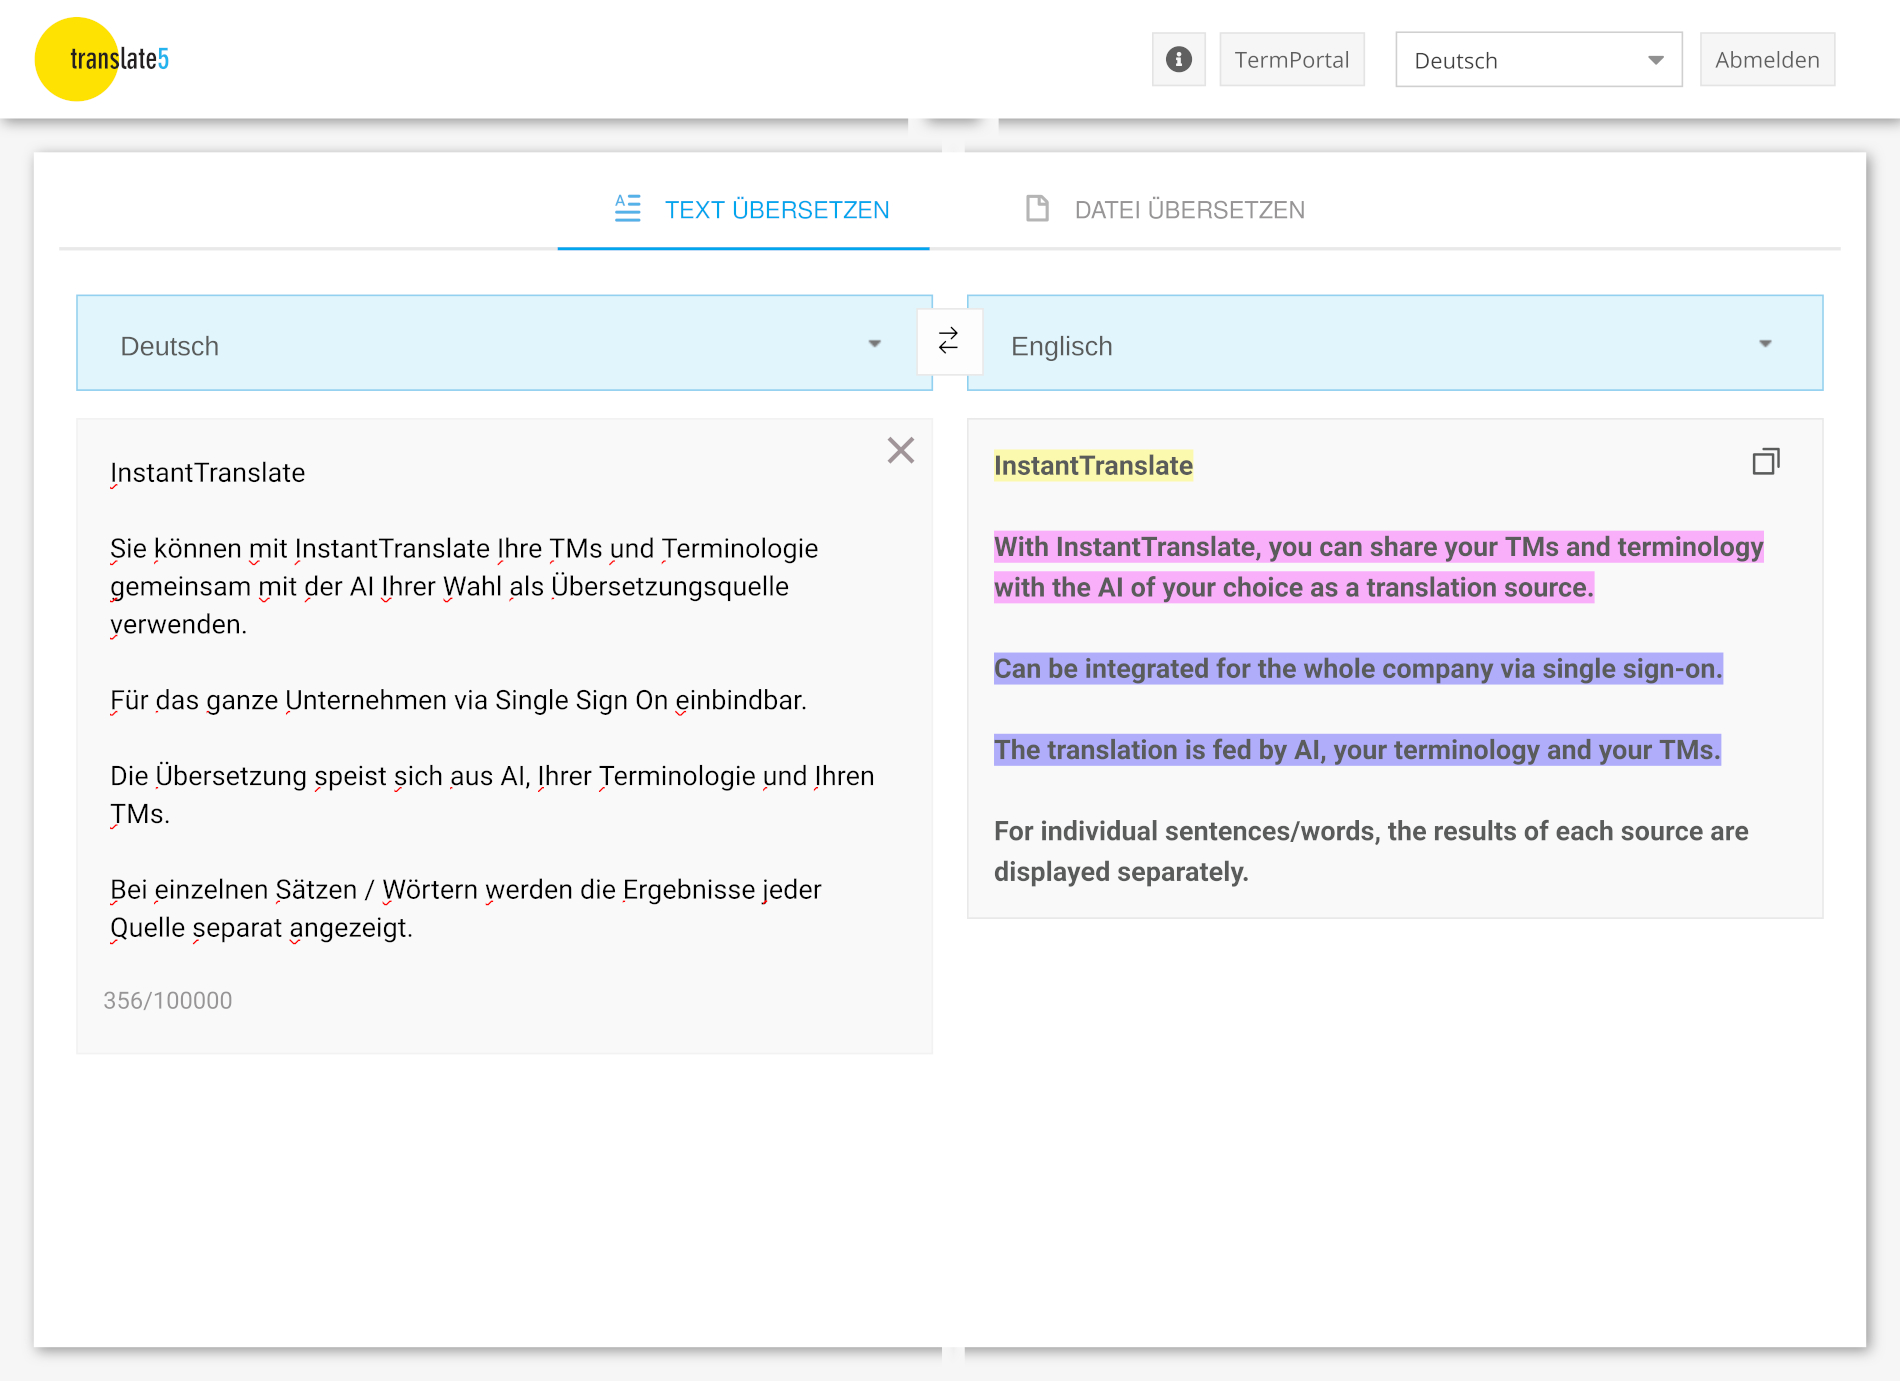Click the source sentence 'Sie können mit InstantTranslate'
The height and width of the screenshot is (1381, 1900).
pos(464,586)
